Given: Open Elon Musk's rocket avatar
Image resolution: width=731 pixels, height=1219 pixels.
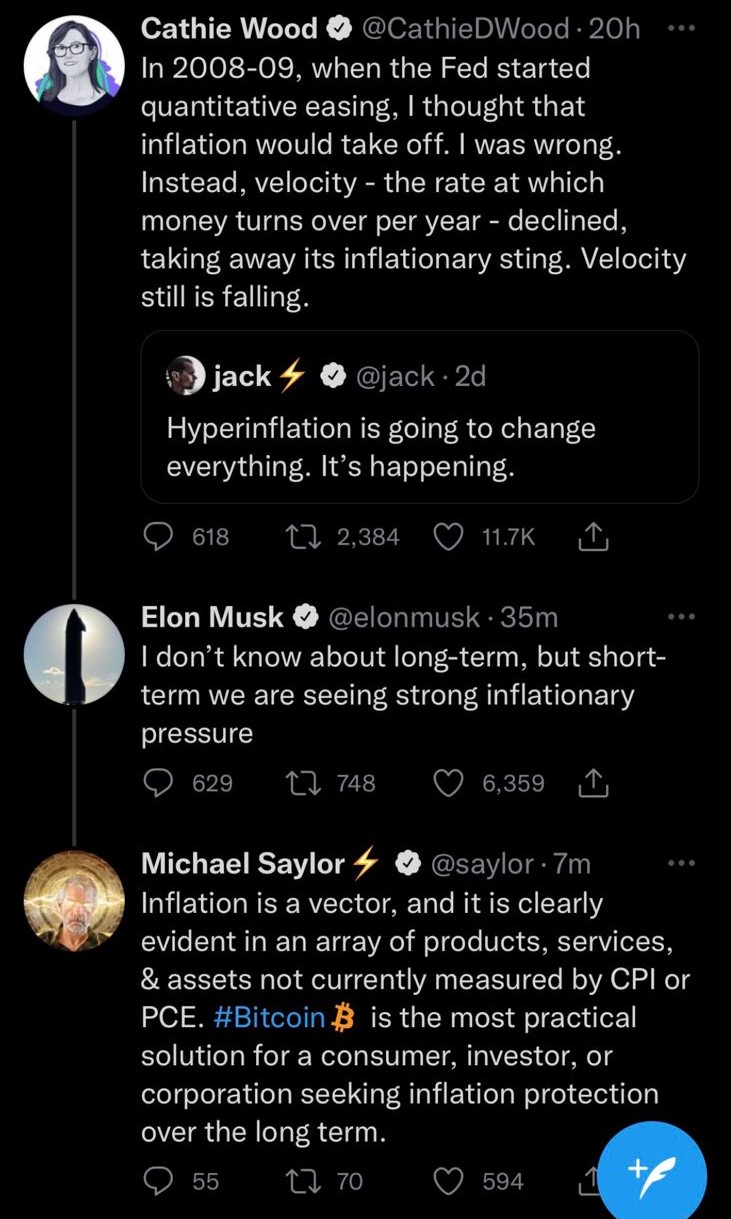Looking at the screenshot, I should [x=74, y=654].
